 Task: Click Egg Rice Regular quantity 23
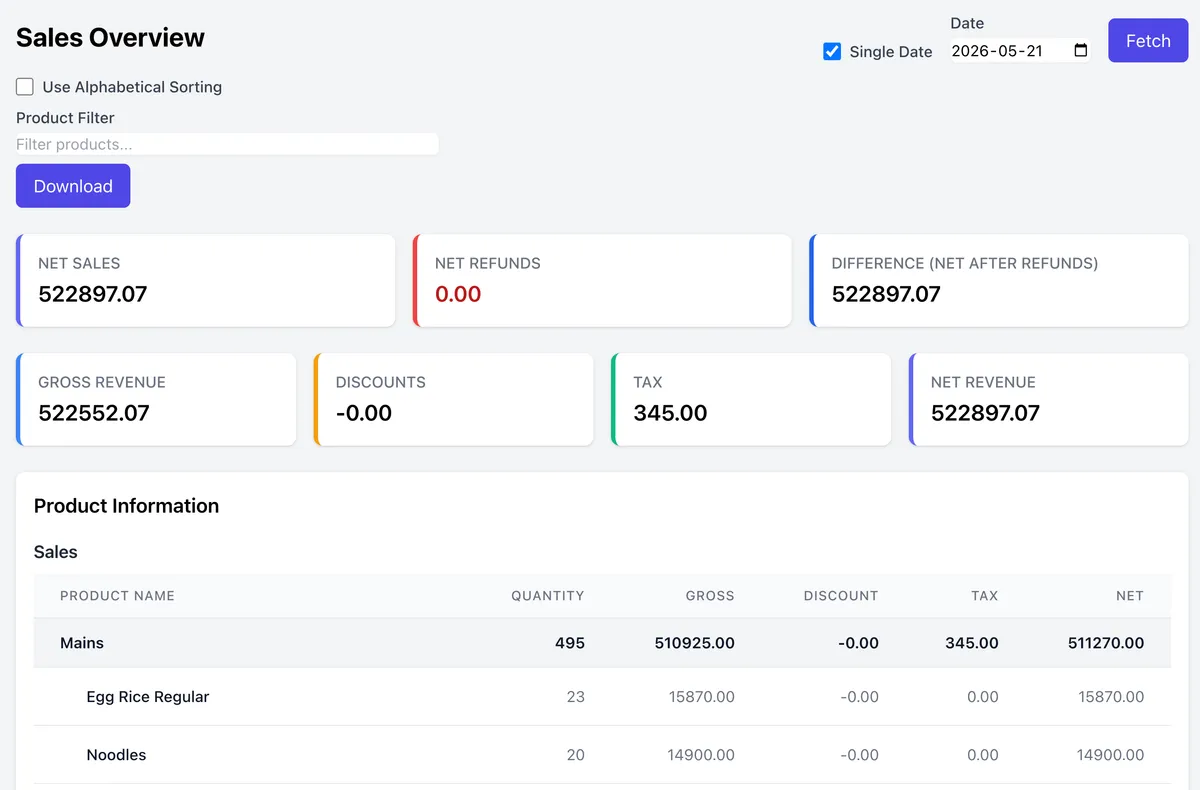pos(576,697)
